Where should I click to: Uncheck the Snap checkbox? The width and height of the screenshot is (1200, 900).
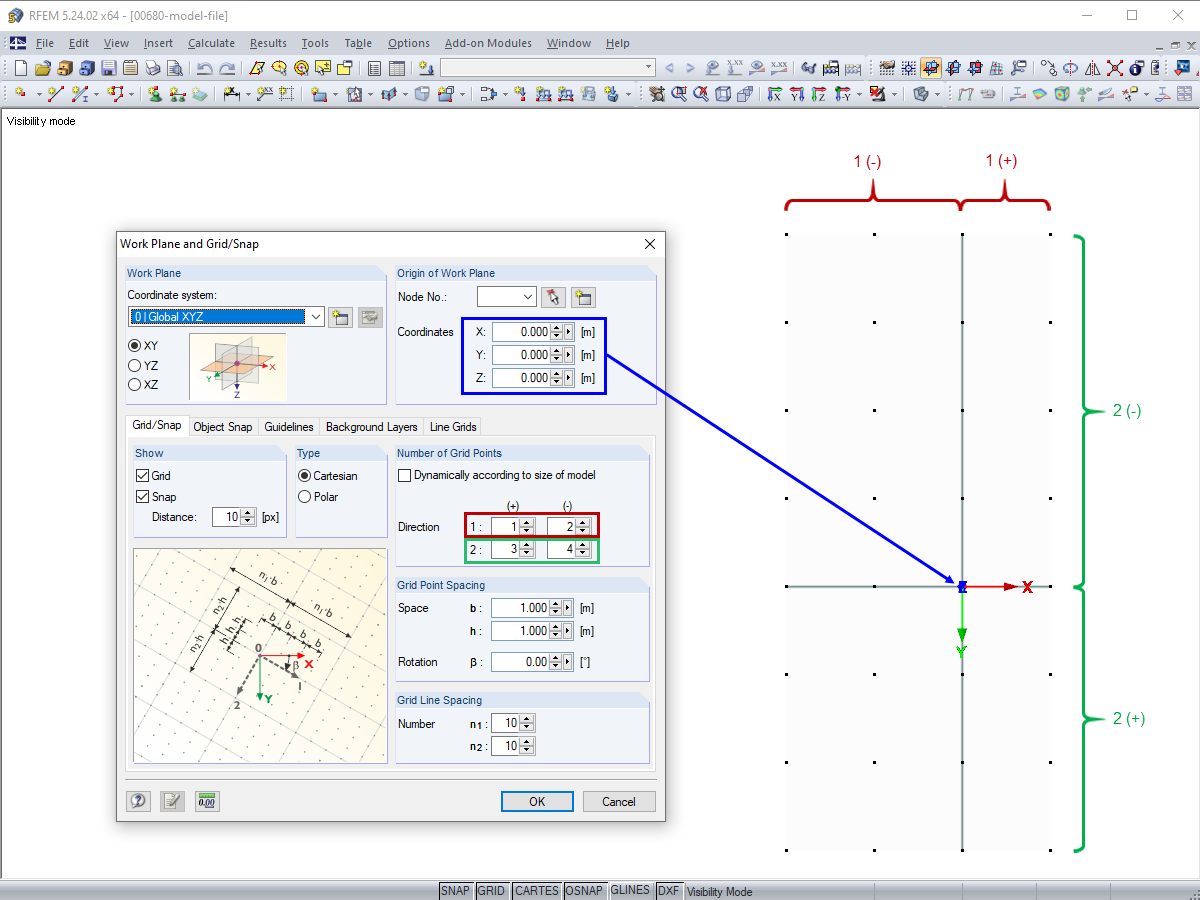point(142,497)
